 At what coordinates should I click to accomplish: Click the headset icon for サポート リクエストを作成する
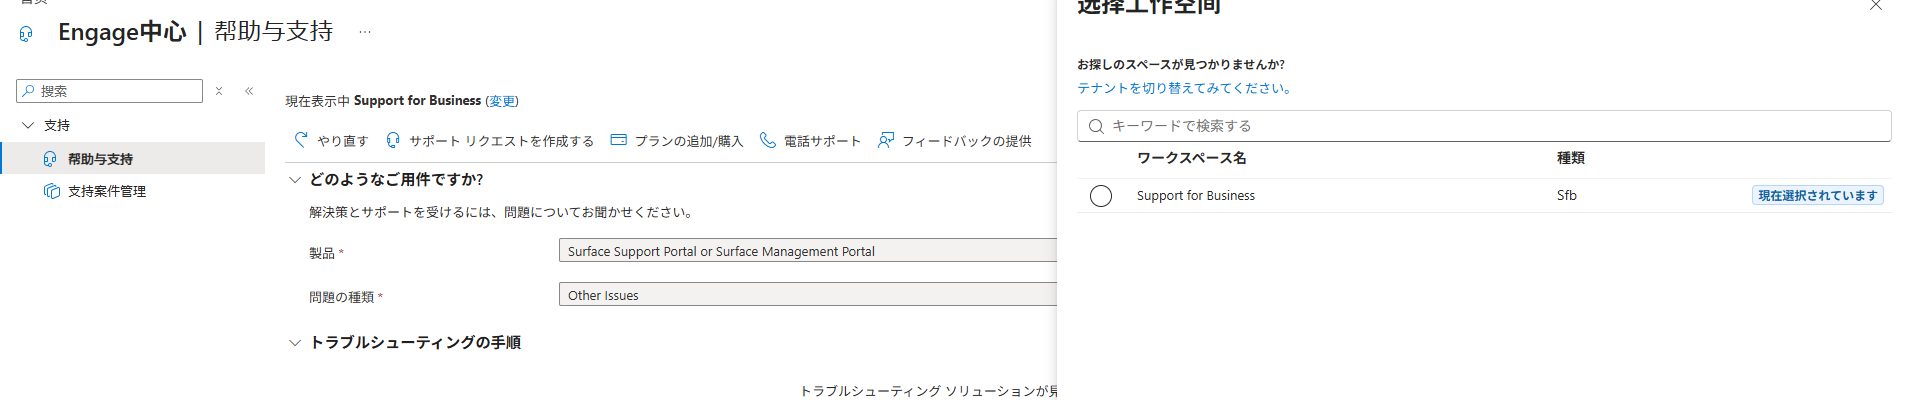(393, 140)
